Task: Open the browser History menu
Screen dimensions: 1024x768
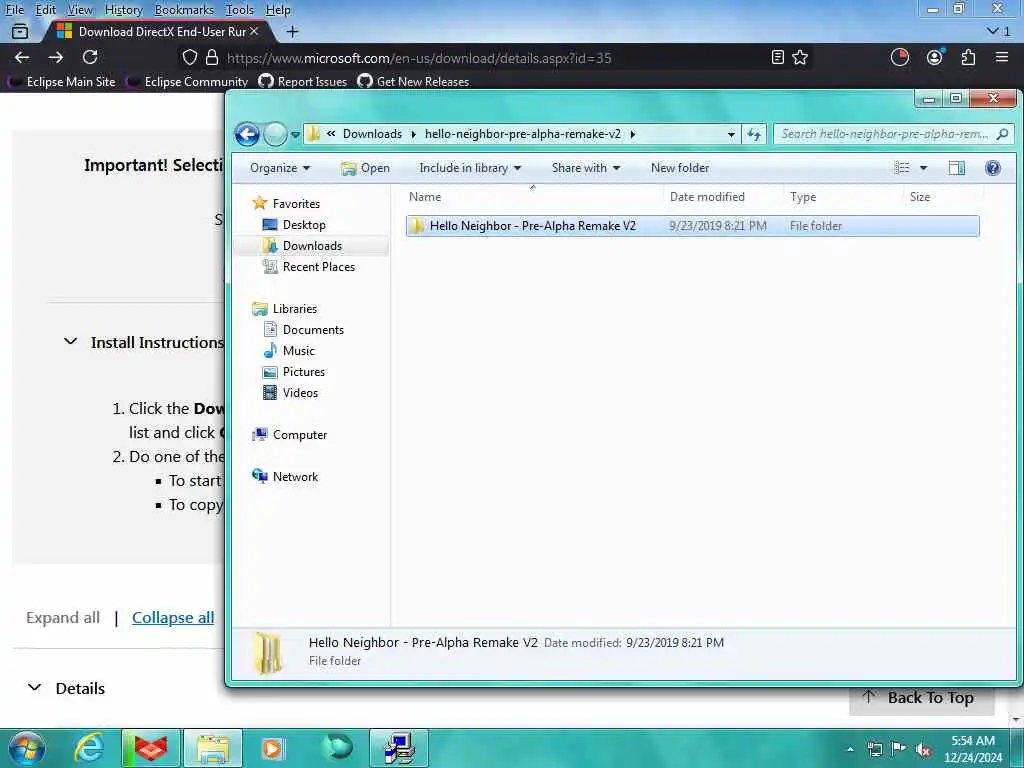Action: coord(123,10)
